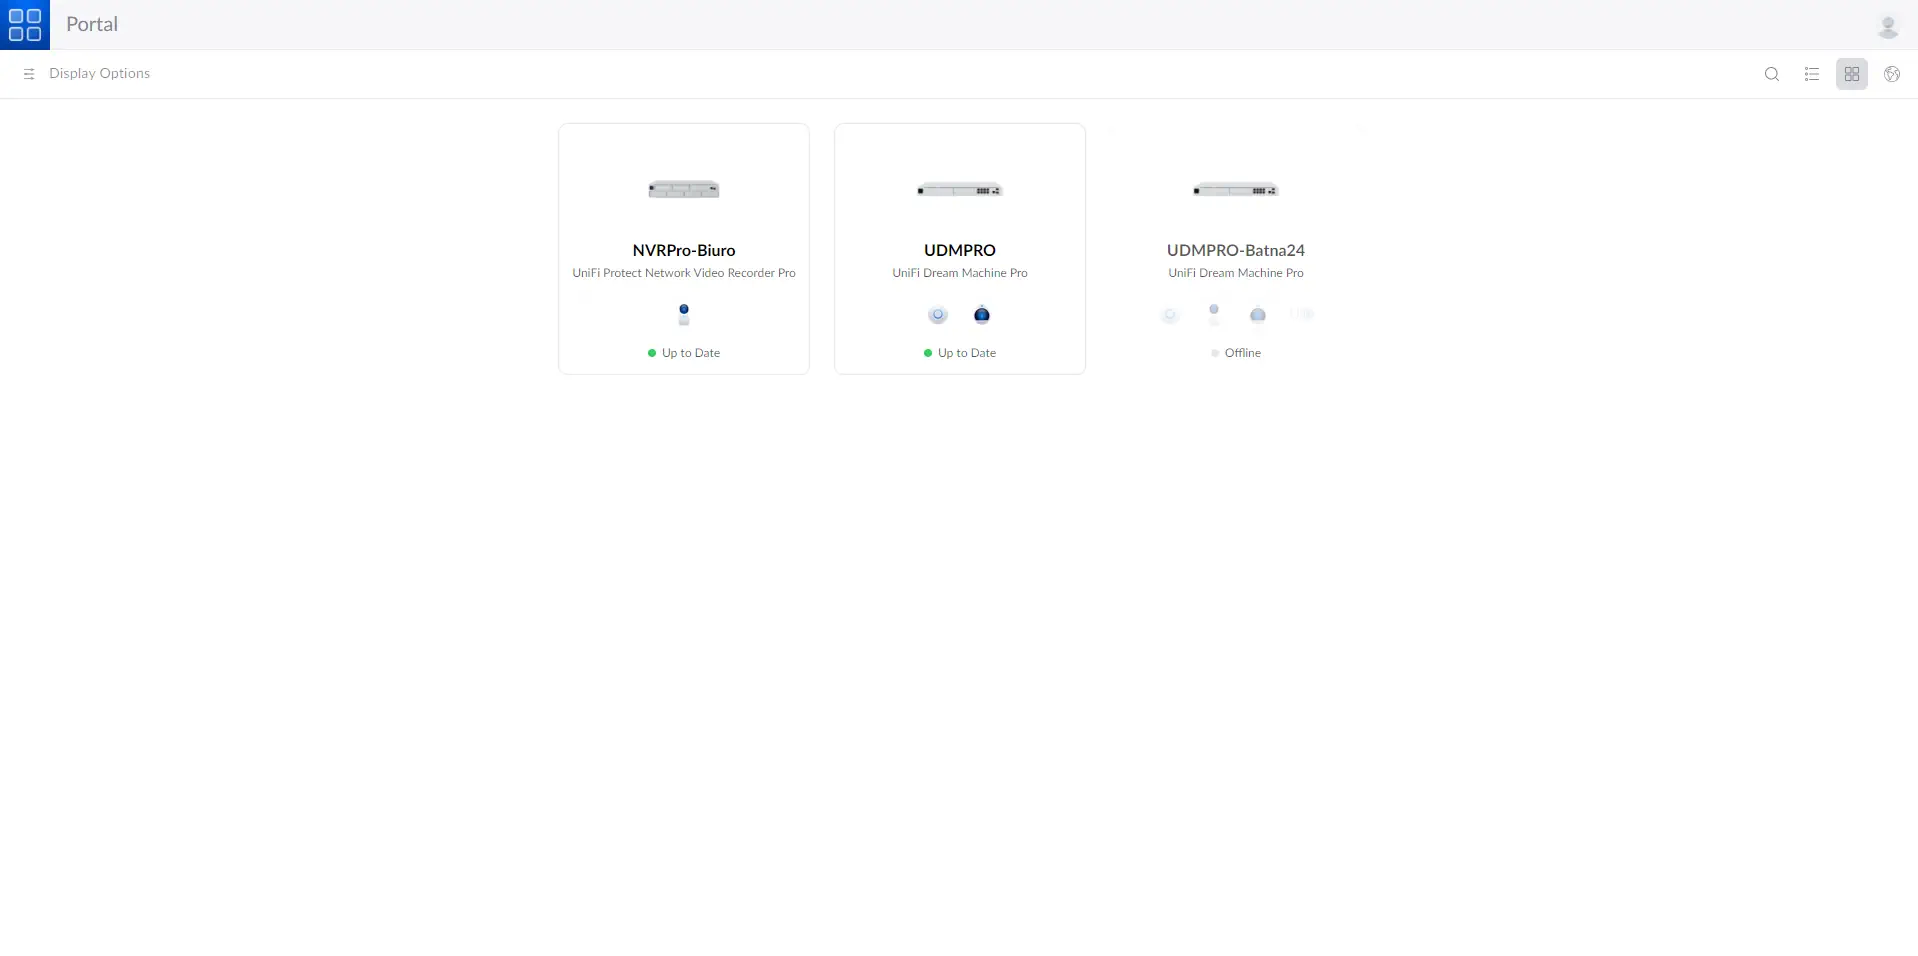
Task: Open the offline UDMPRO-Batna24 console
Action: tap(1235, 248)
